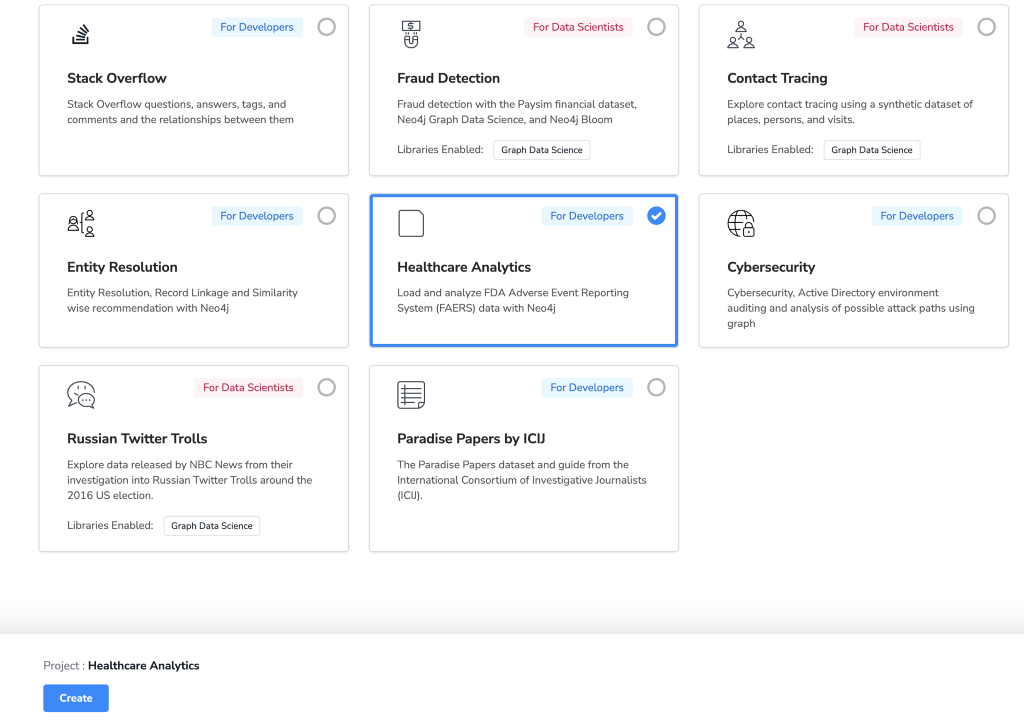
Task: Click the Russian Twitter Trolls card title
Action: click(137, 439)
